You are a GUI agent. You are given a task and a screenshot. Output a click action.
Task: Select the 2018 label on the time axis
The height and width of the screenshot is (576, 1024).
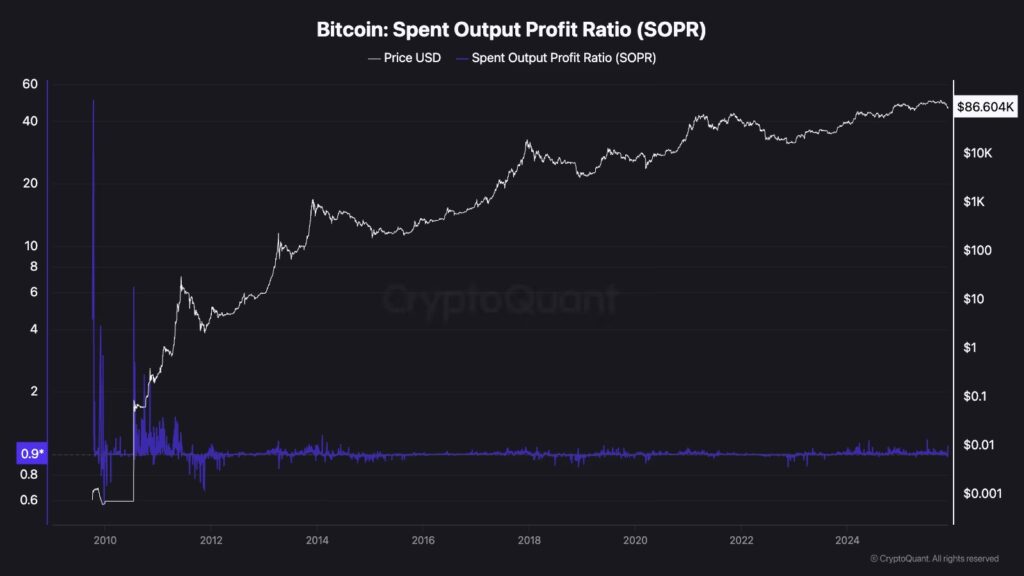pyautogui.click(x=529, y=540)
